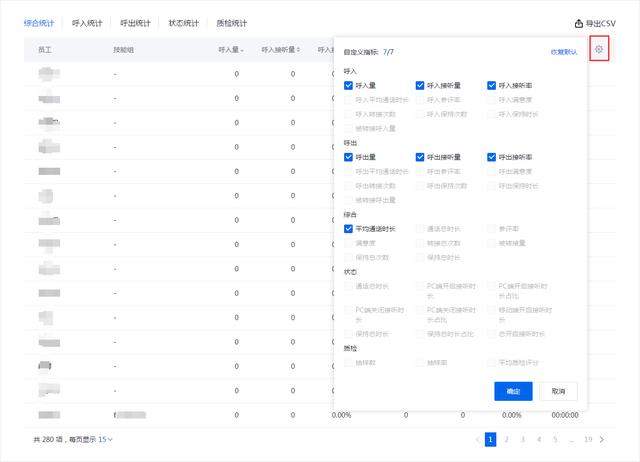Switch to the 质检统计 tab

tap(232, 23)
